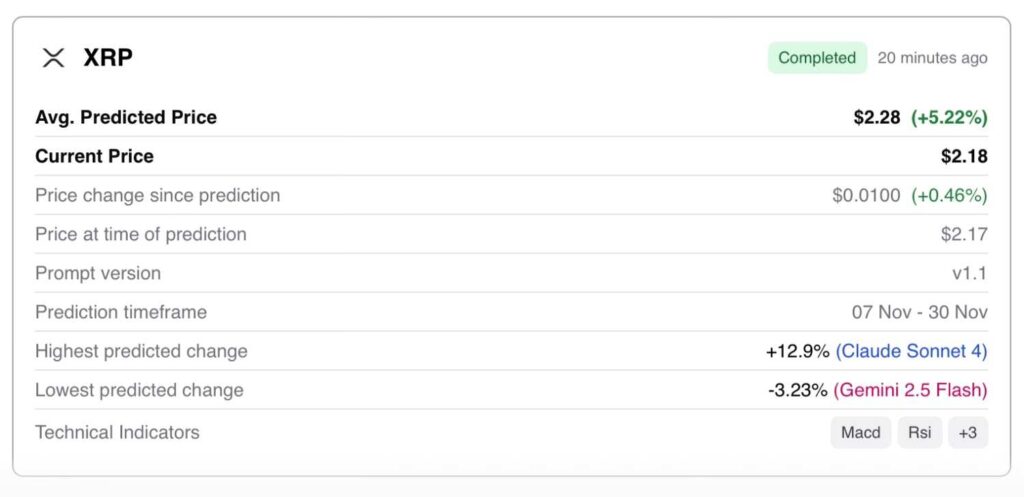Image resolution: width=1024 pixels, height=497 pixels.
Task: Click the +12.9% highest predicted change value
Action: point(797,351)
